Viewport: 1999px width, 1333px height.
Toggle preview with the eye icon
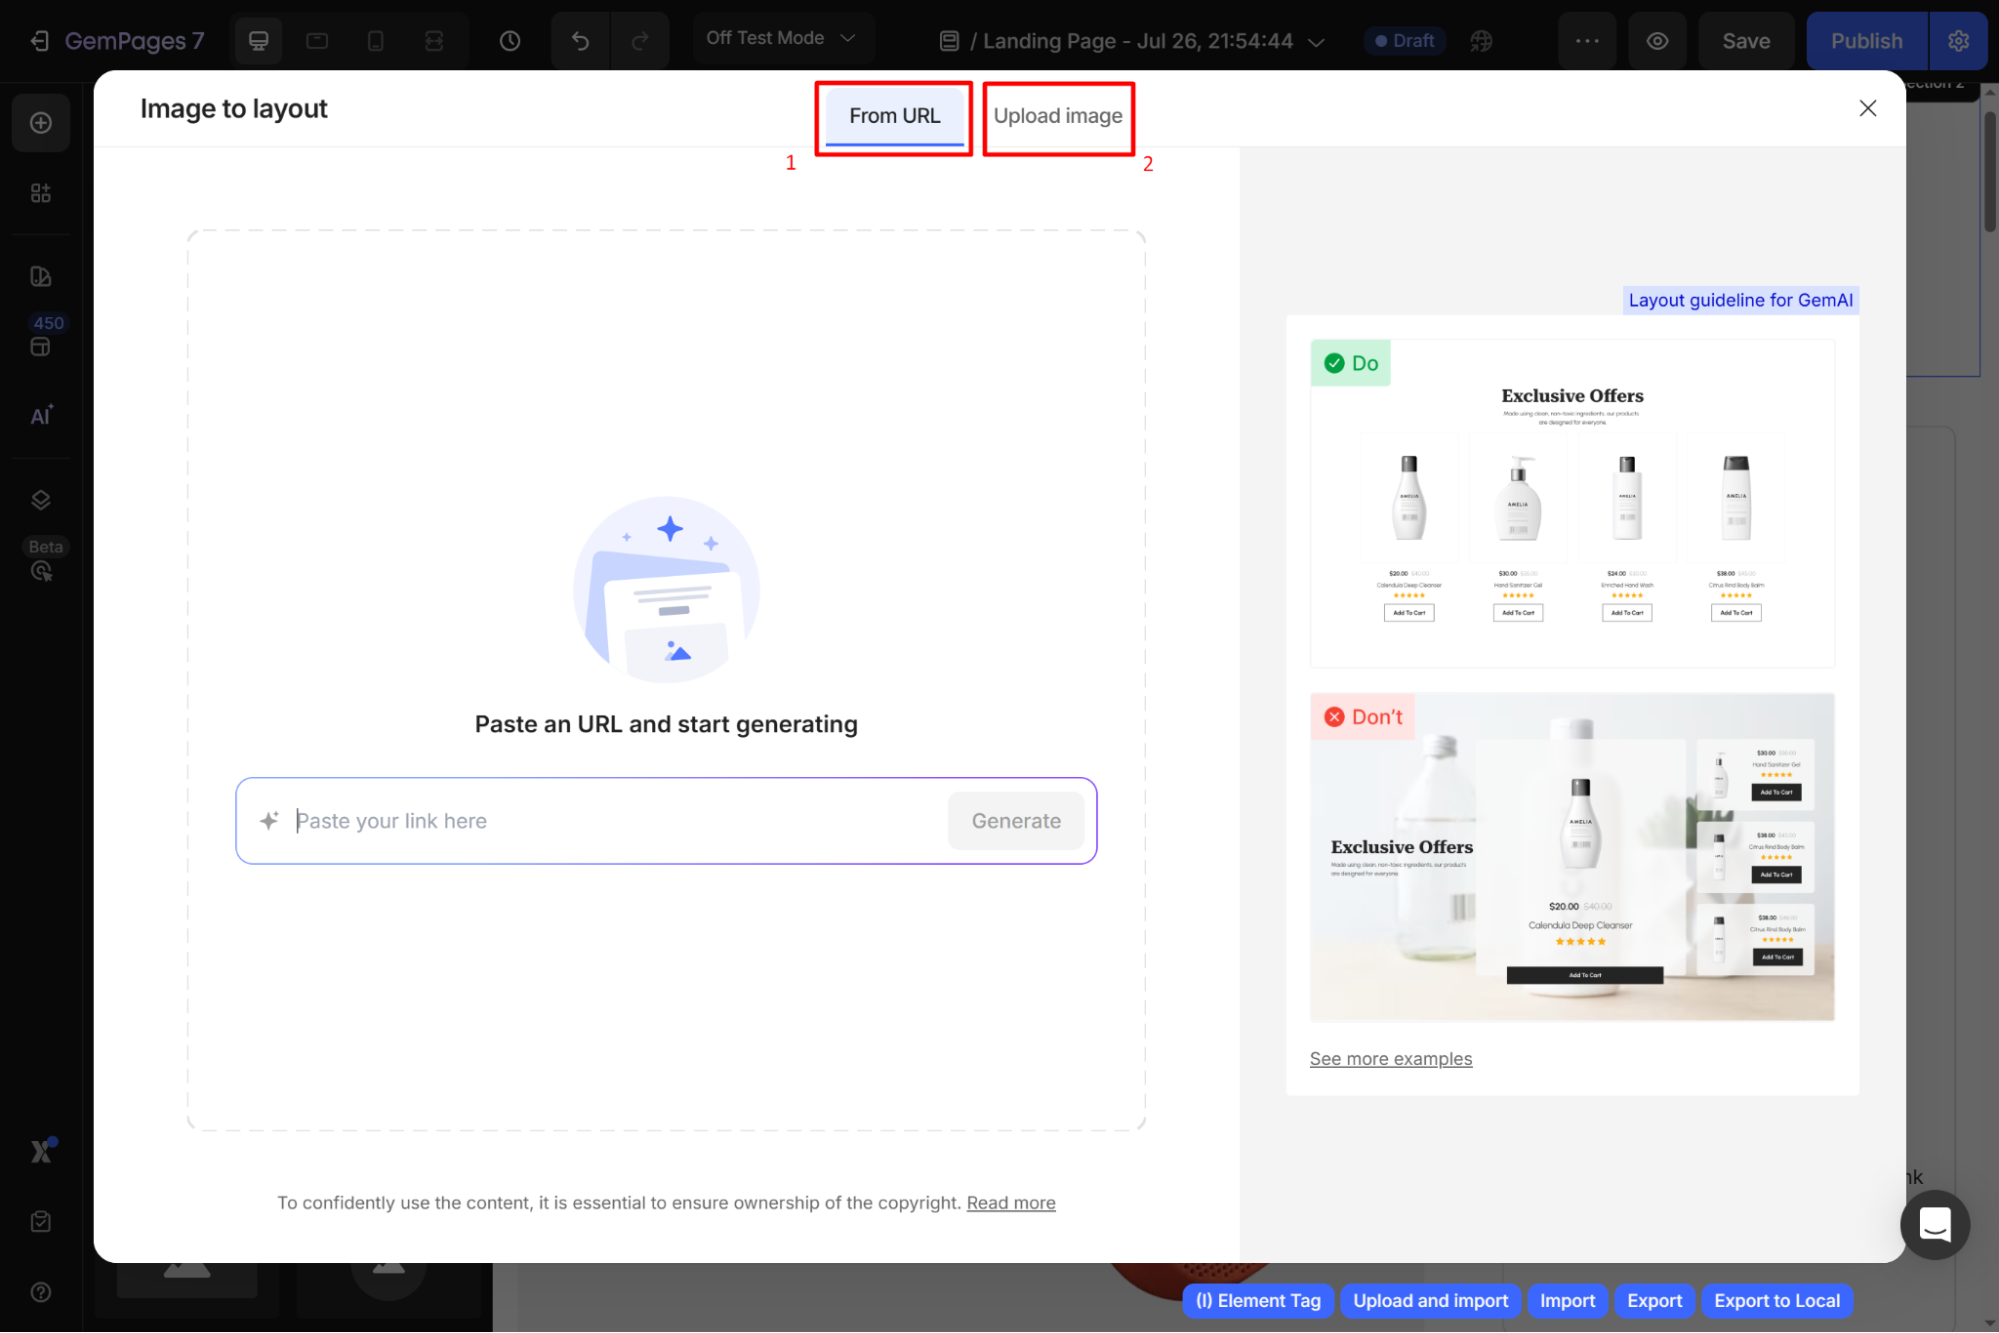1657,41
